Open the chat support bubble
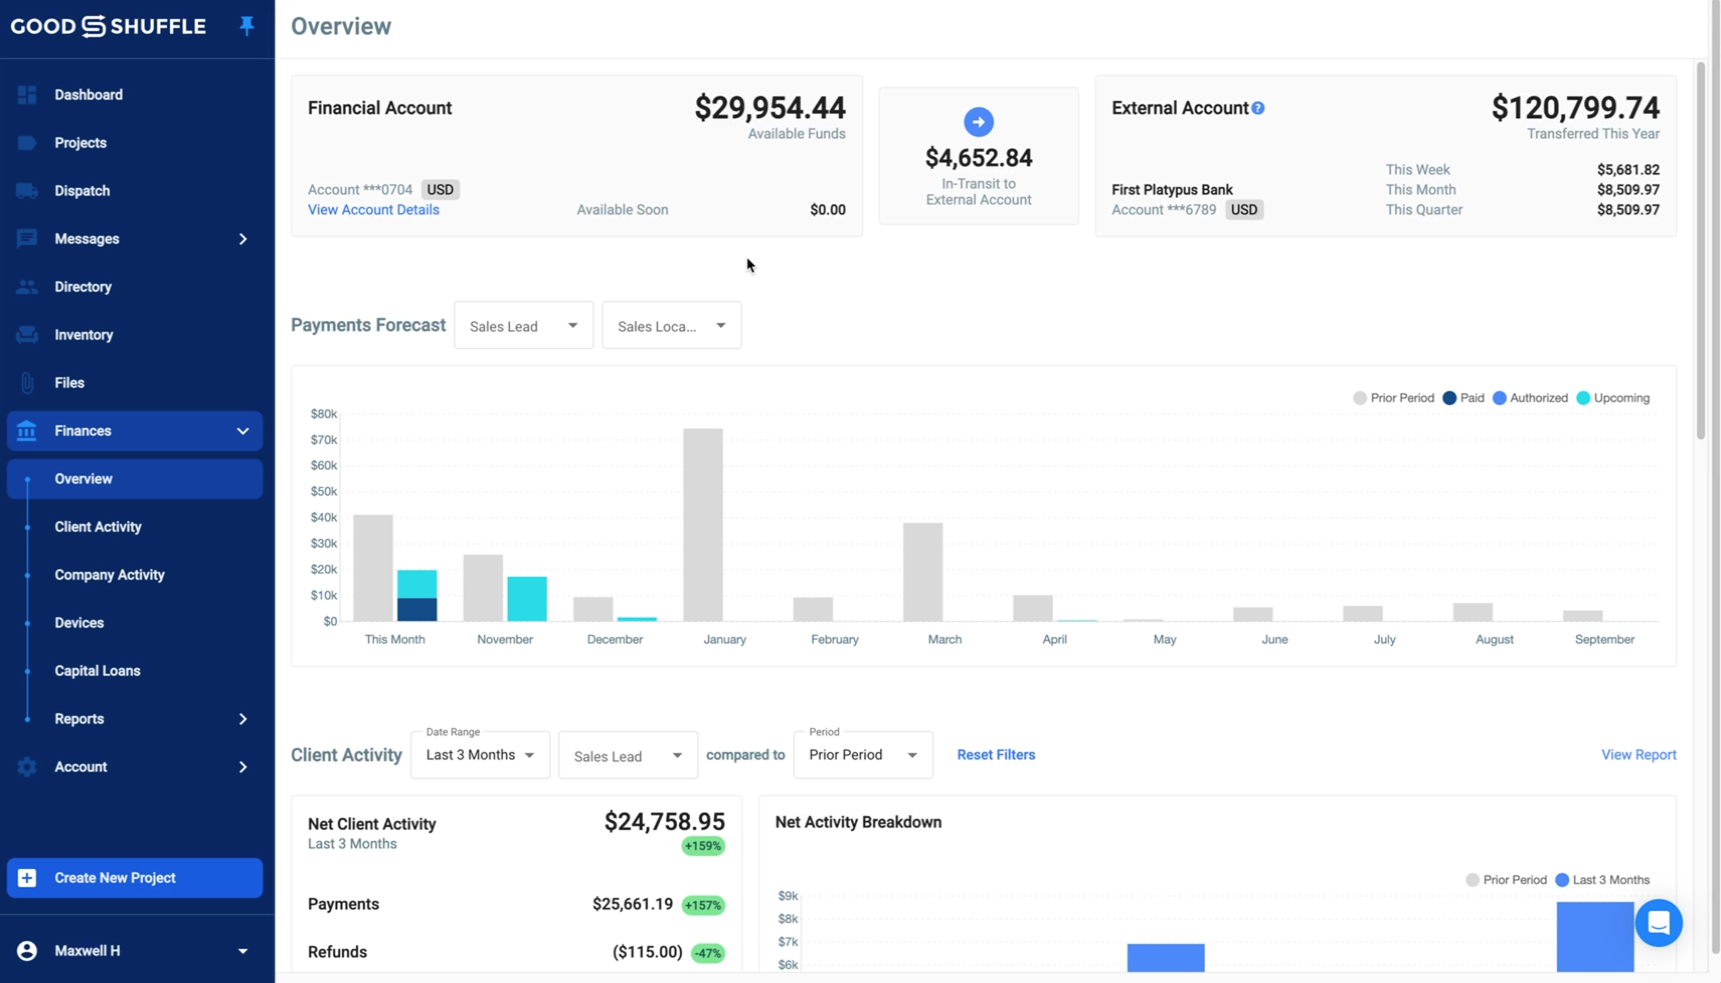Image resolution: width=1721 pixels, height=983 pixels. coord(1658,923)
